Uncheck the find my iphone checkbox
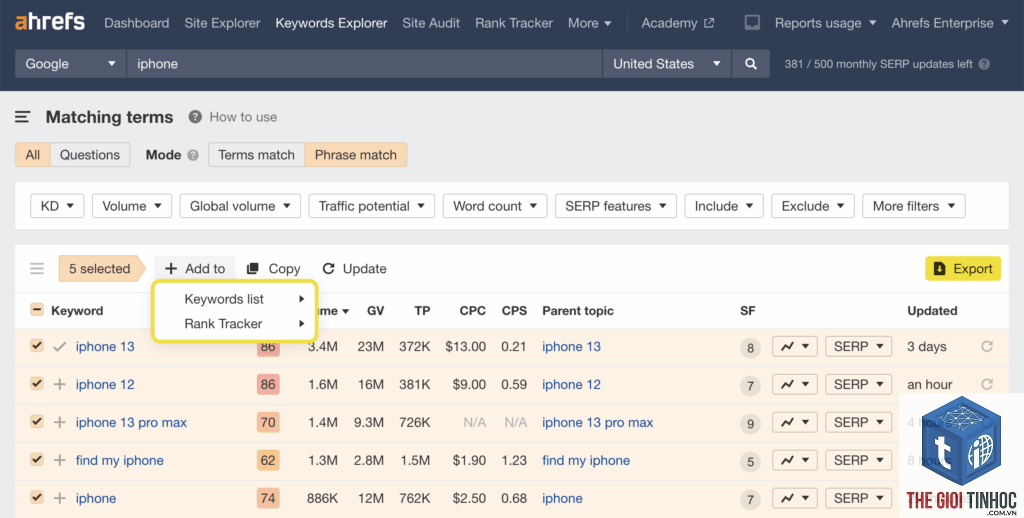Viewport: 1024px width, 518px height. click(37, 459)
